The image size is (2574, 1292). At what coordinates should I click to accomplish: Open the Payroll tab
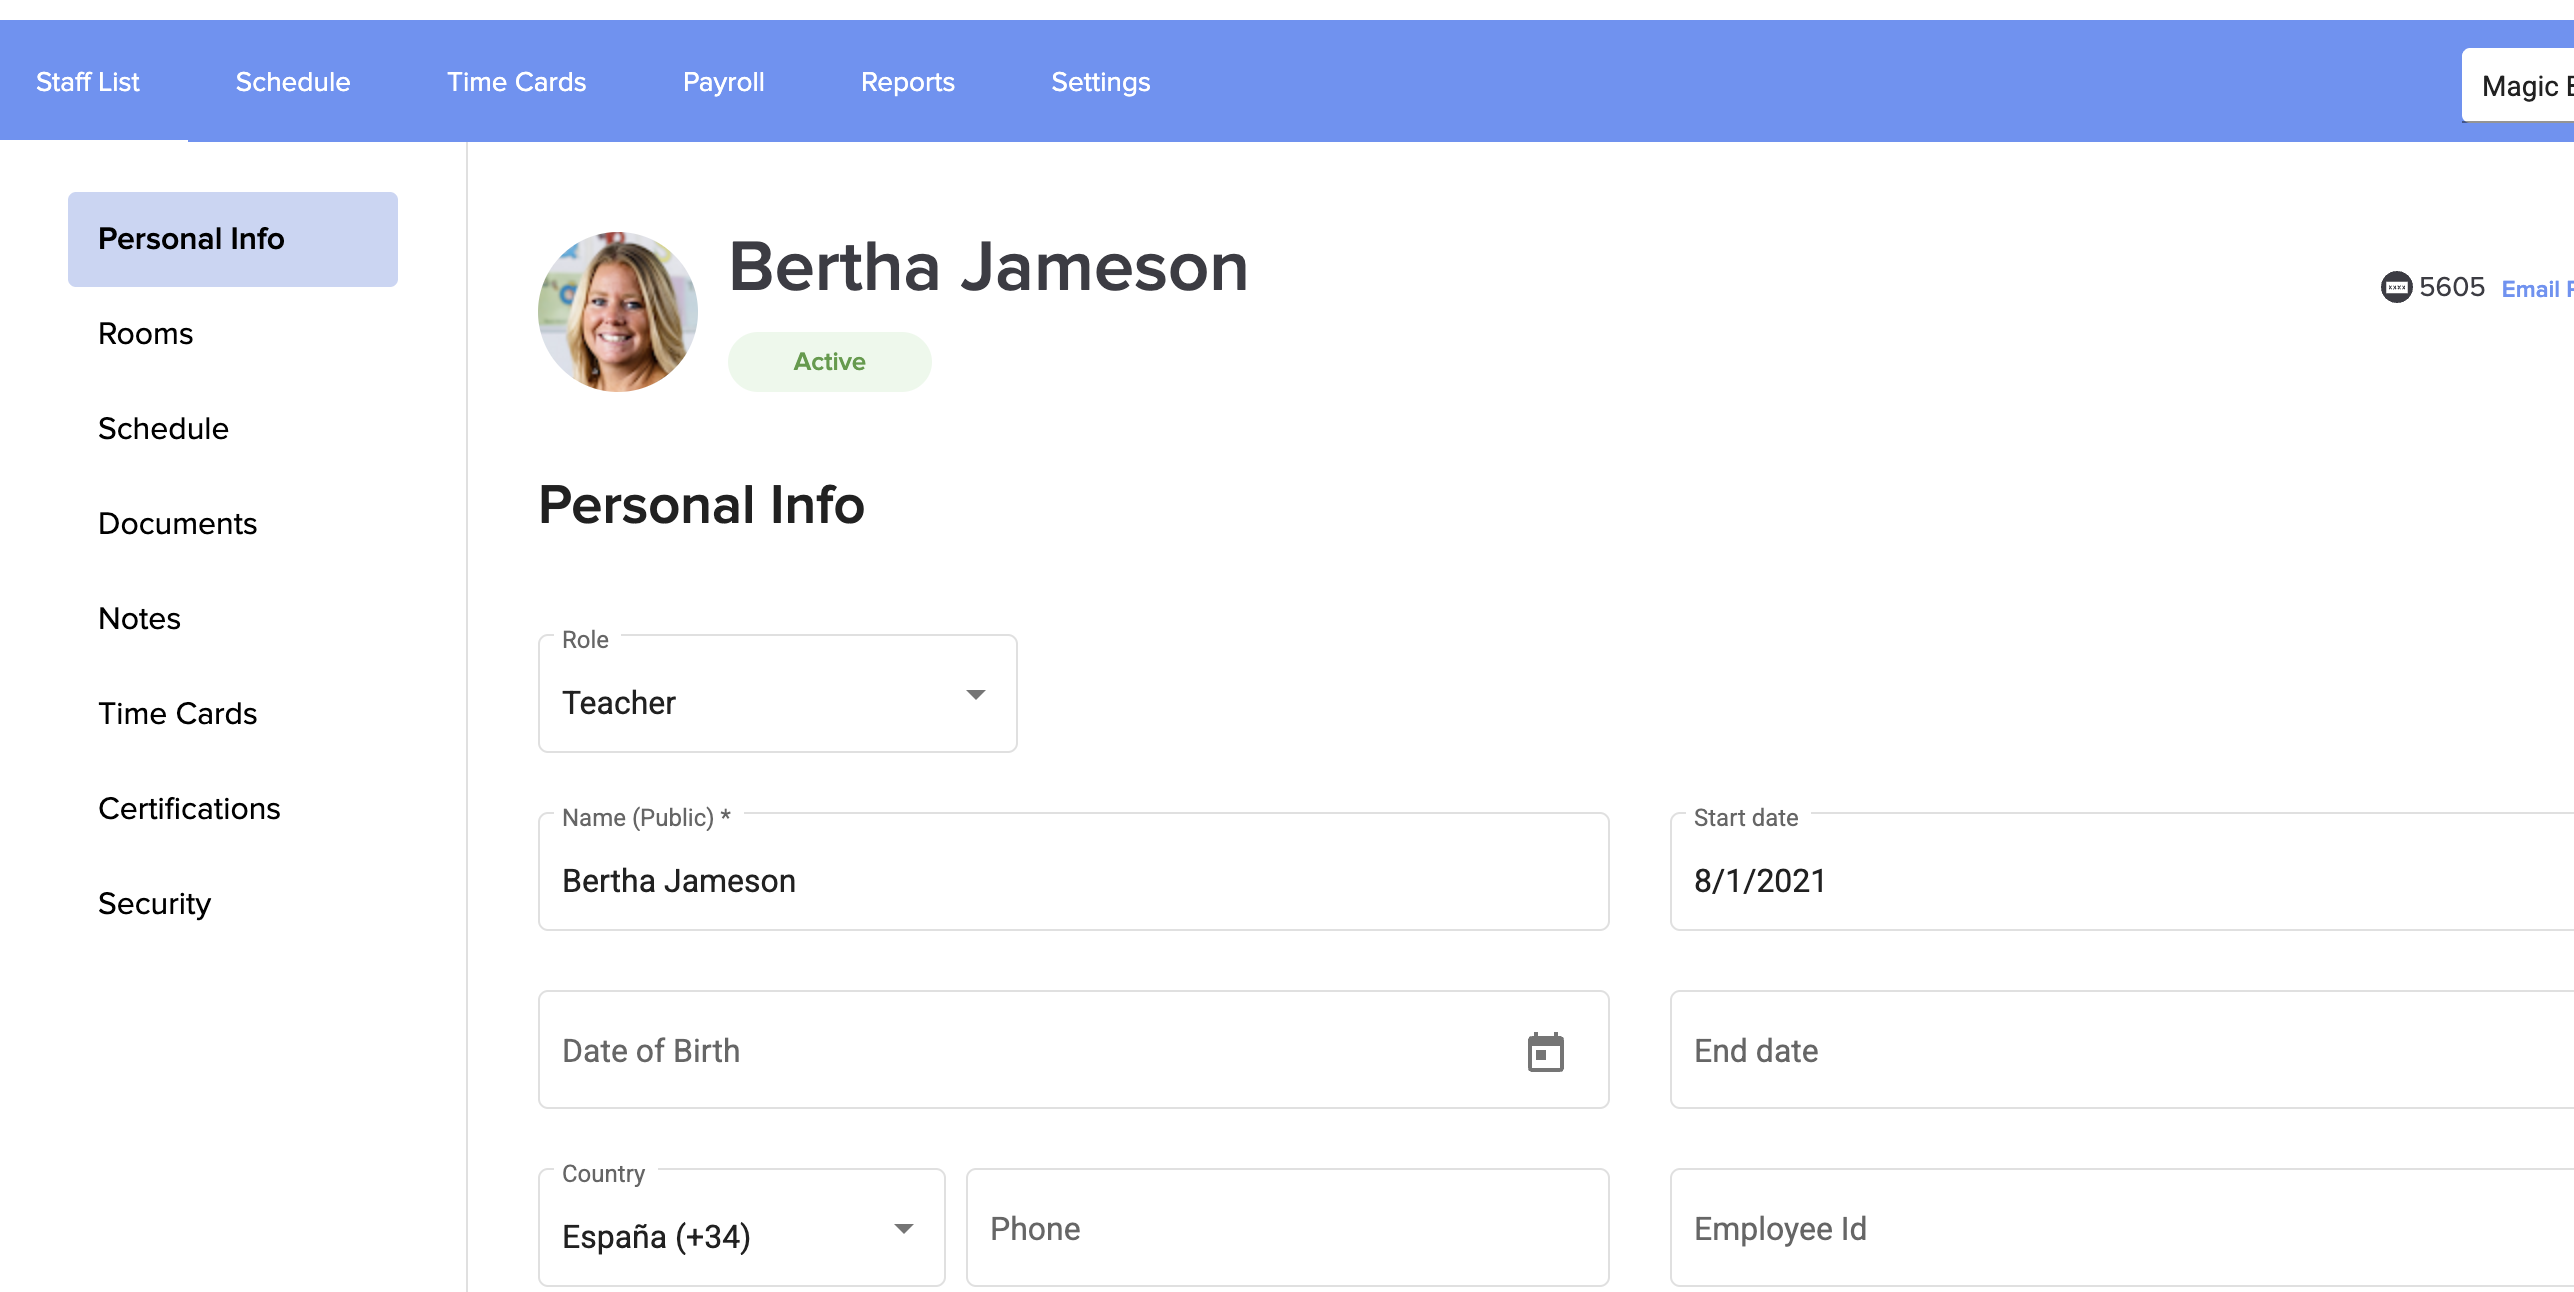point(723,82)
